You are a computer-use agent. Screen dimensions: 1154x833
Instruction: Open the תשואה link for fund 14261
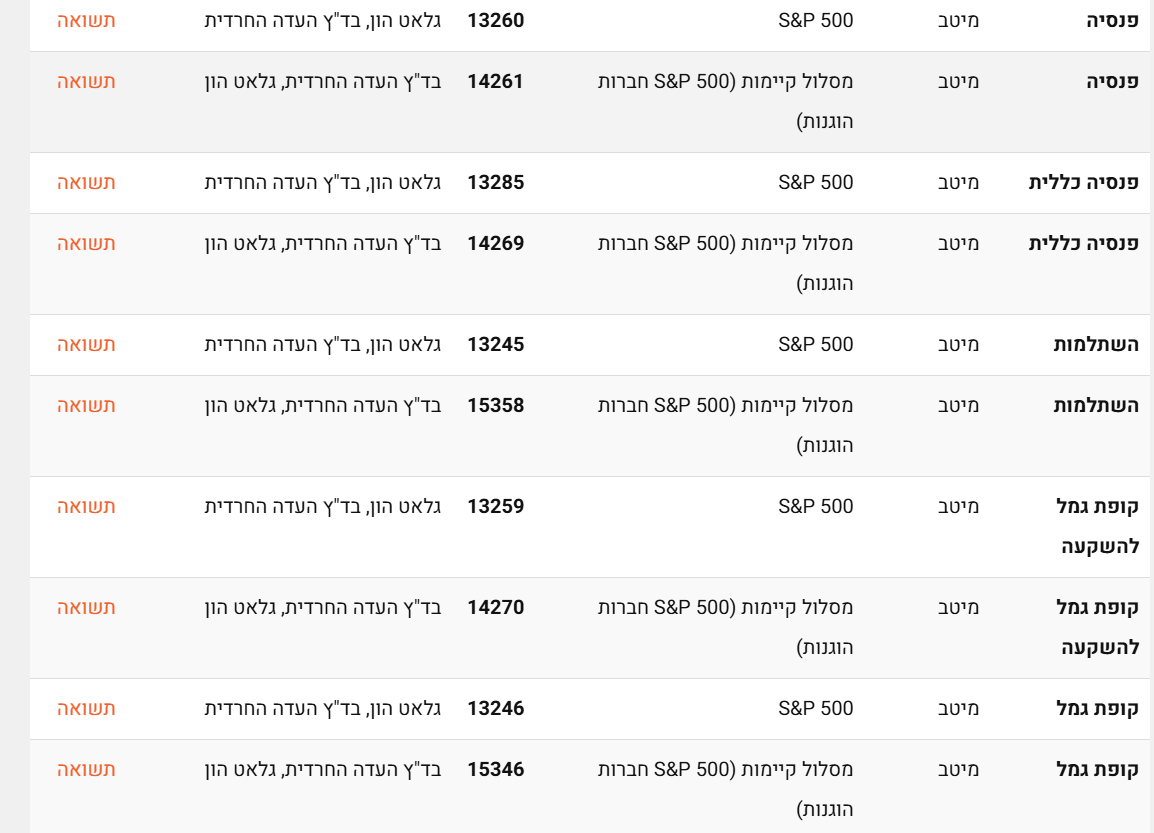point(86,81)
